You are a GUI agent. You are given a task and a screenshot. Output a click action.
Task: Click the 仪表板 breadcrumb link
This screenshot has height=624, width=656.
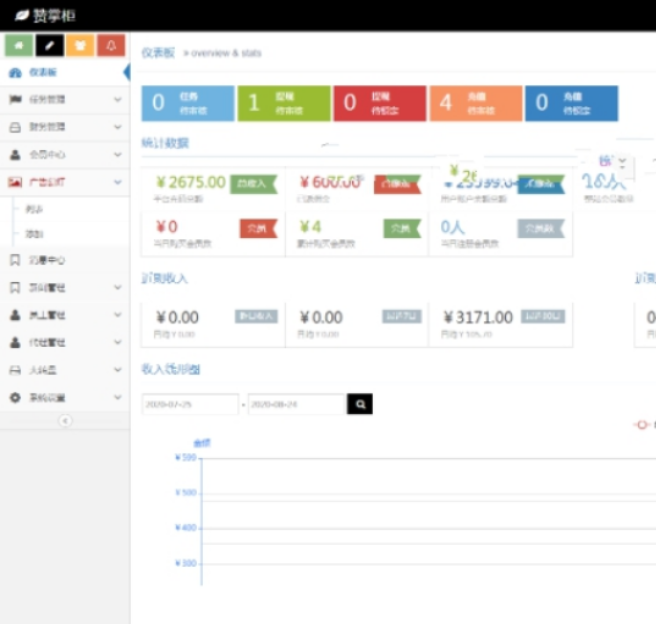(x=157, y=53)
